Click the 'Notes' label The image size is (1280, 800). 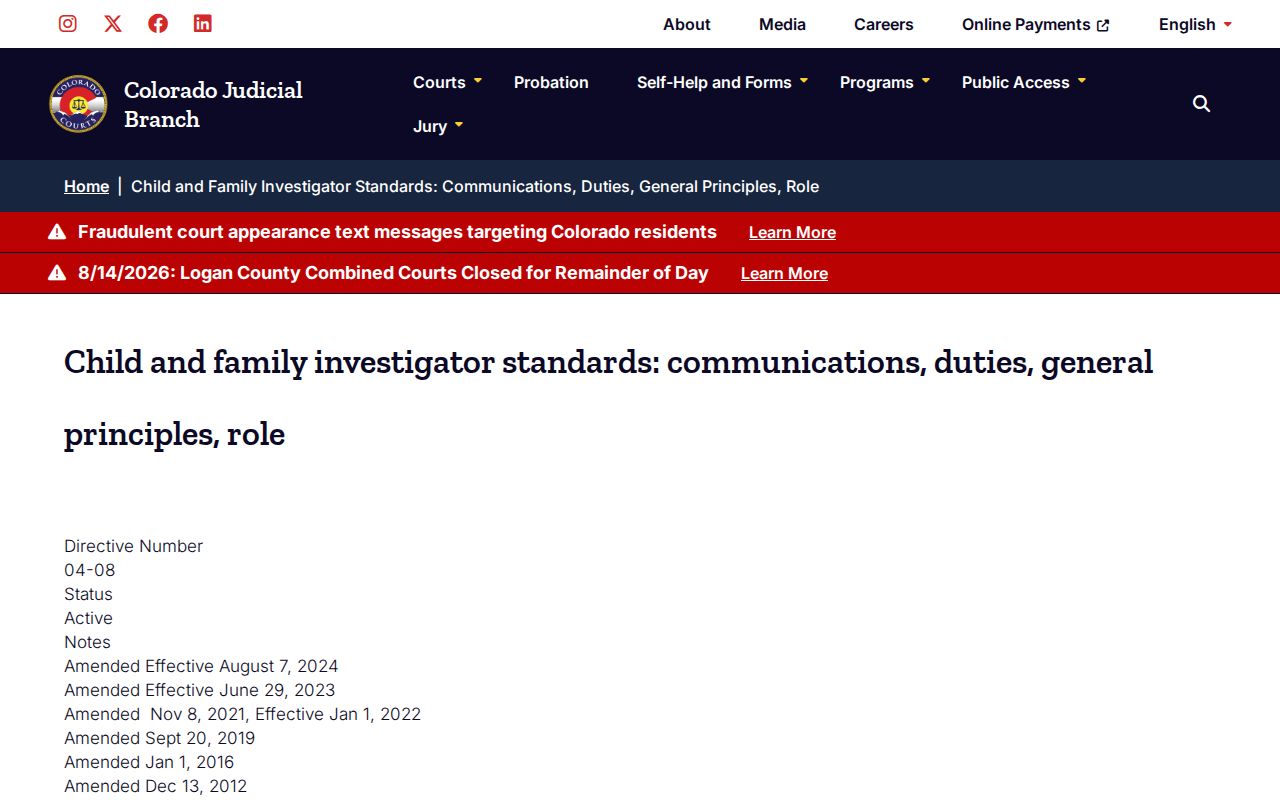[87, 642]
